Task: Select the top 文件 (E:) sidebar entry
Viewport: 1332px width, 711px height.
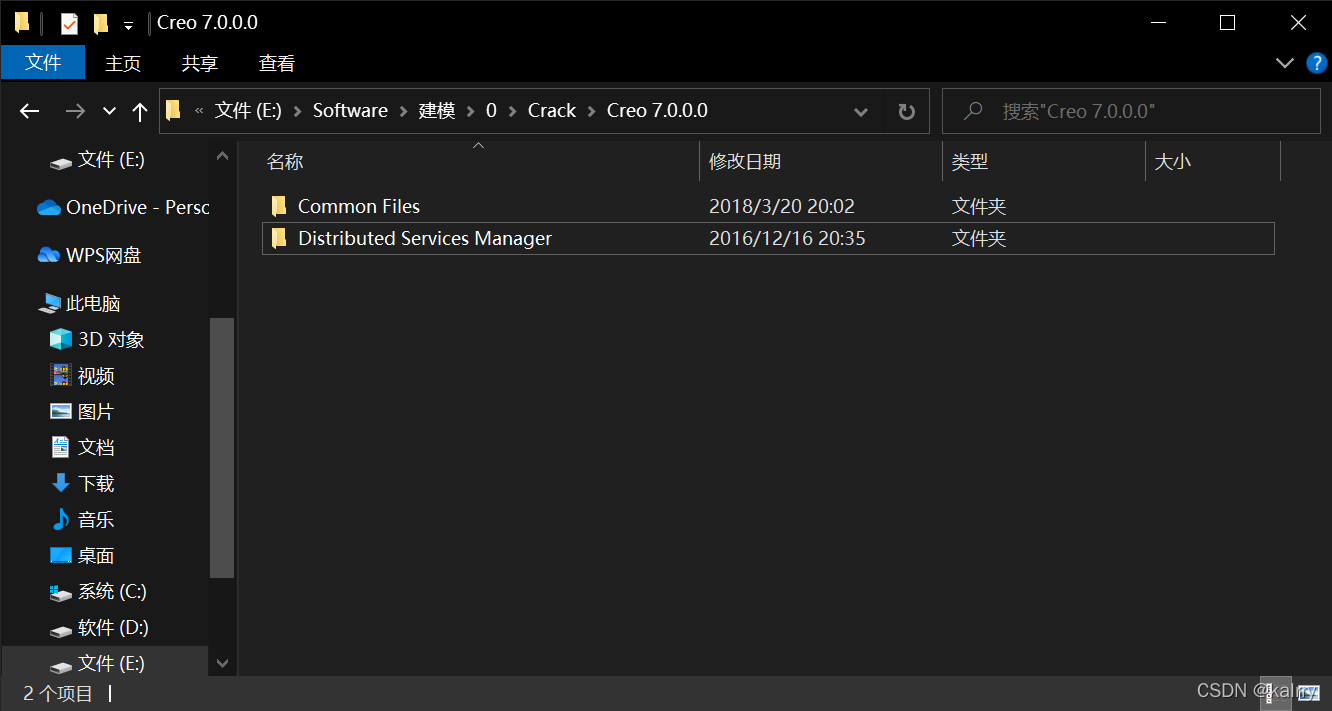Action: 97,160
